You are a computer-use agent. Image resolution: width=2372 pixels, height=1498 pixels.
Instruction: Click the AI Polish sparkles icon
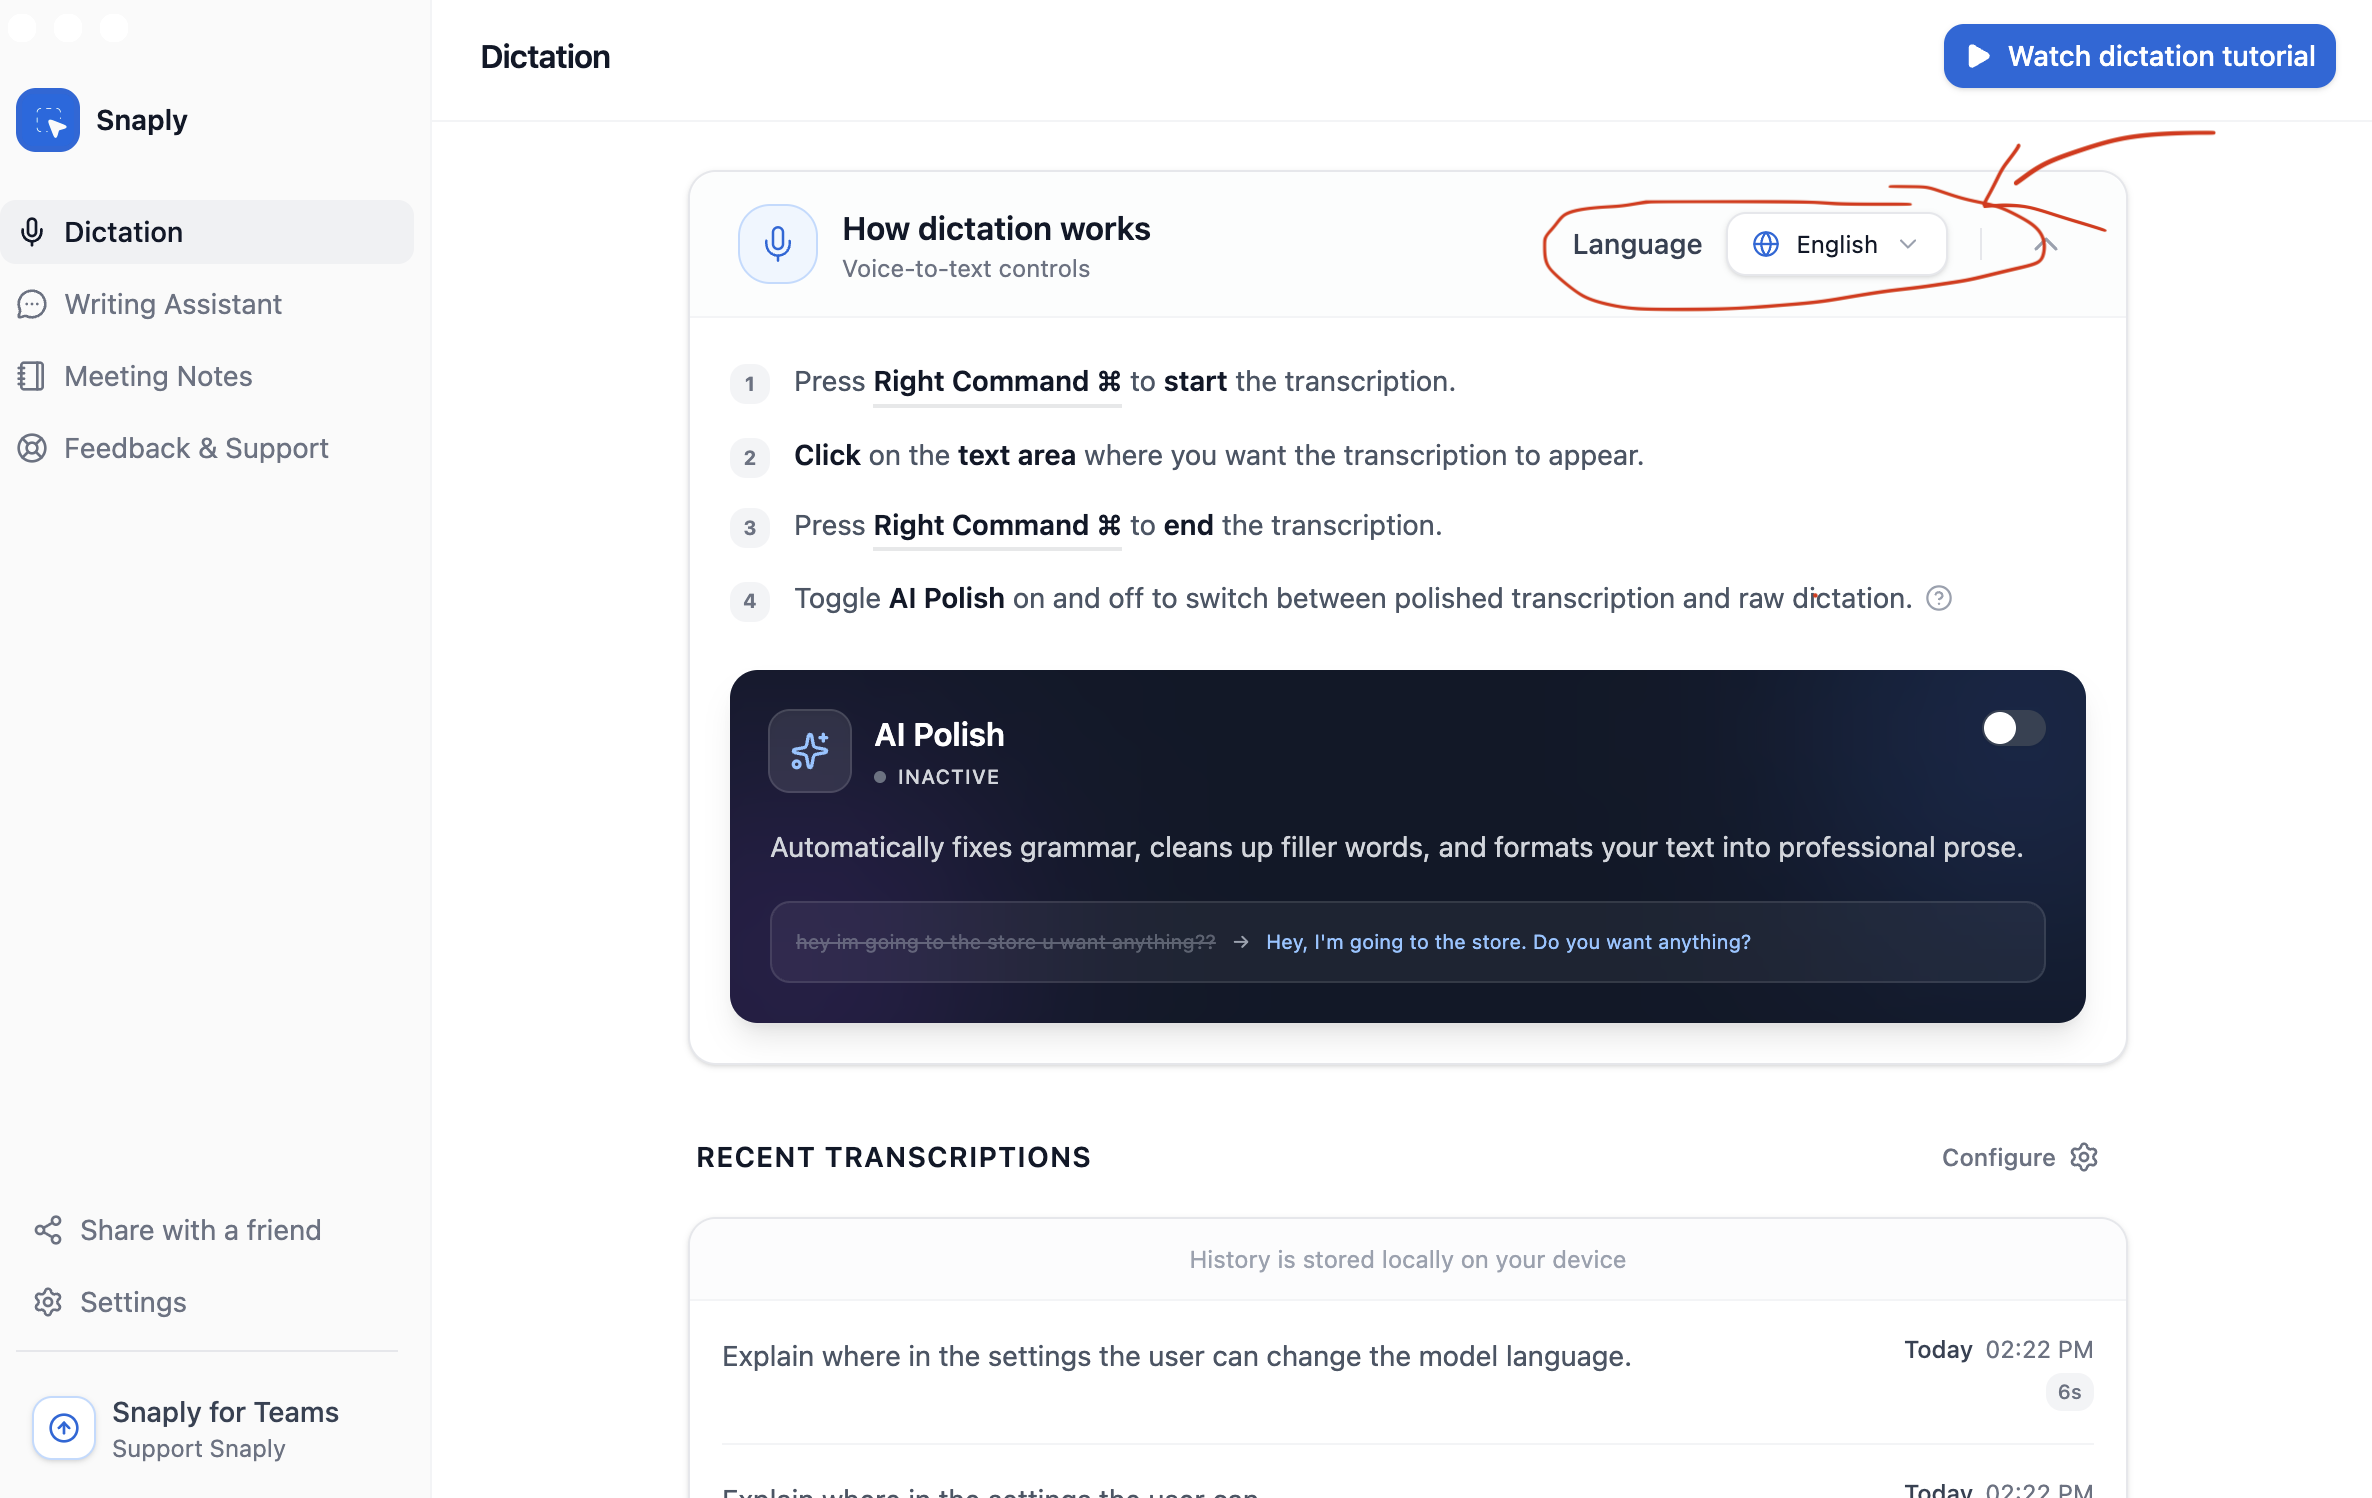pos(809,750)
